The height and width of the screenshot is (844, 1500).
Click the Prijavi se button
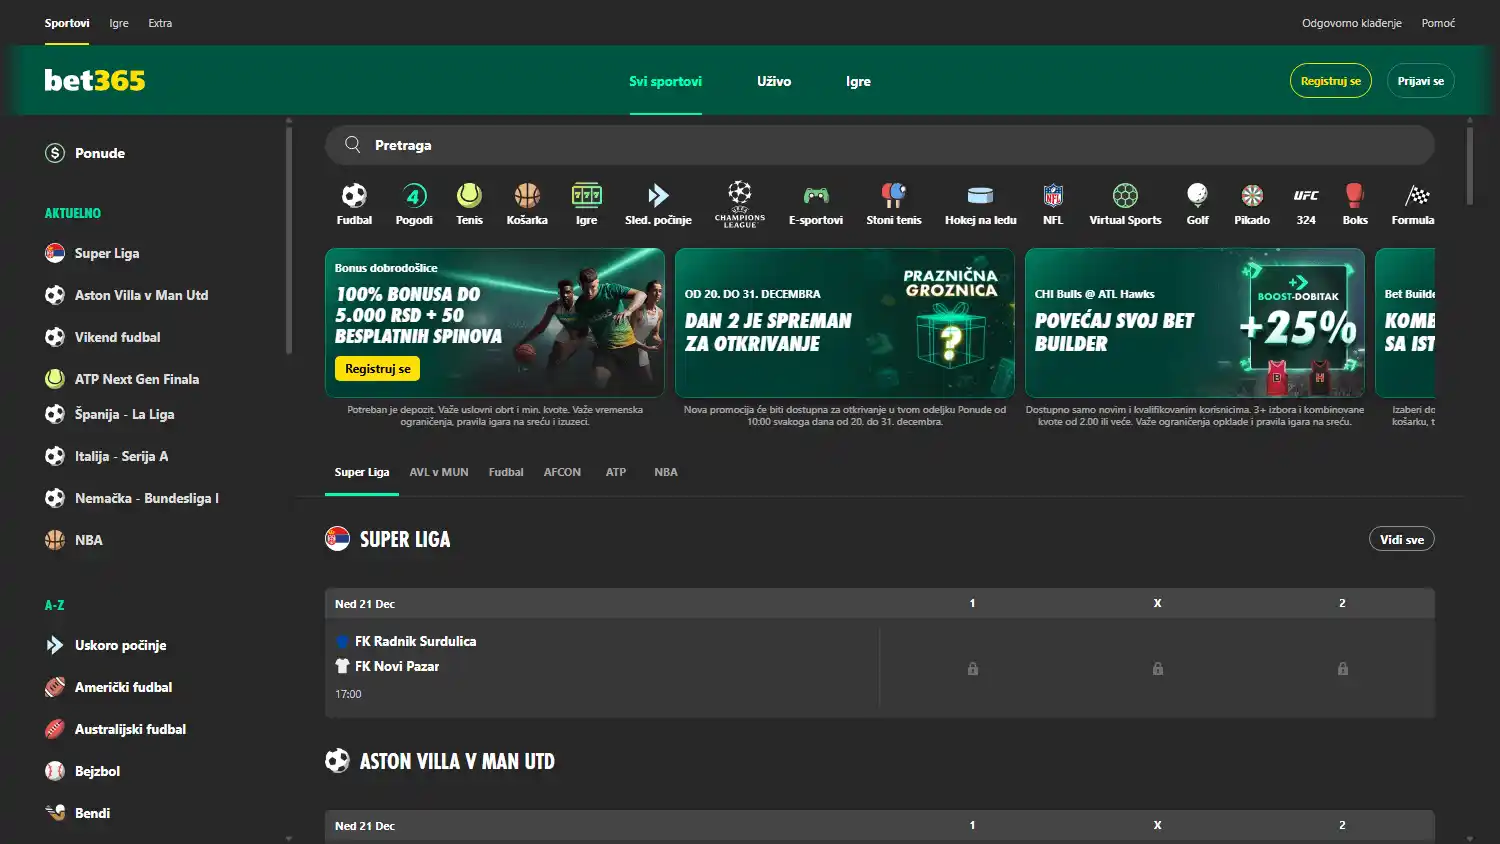1421,81
